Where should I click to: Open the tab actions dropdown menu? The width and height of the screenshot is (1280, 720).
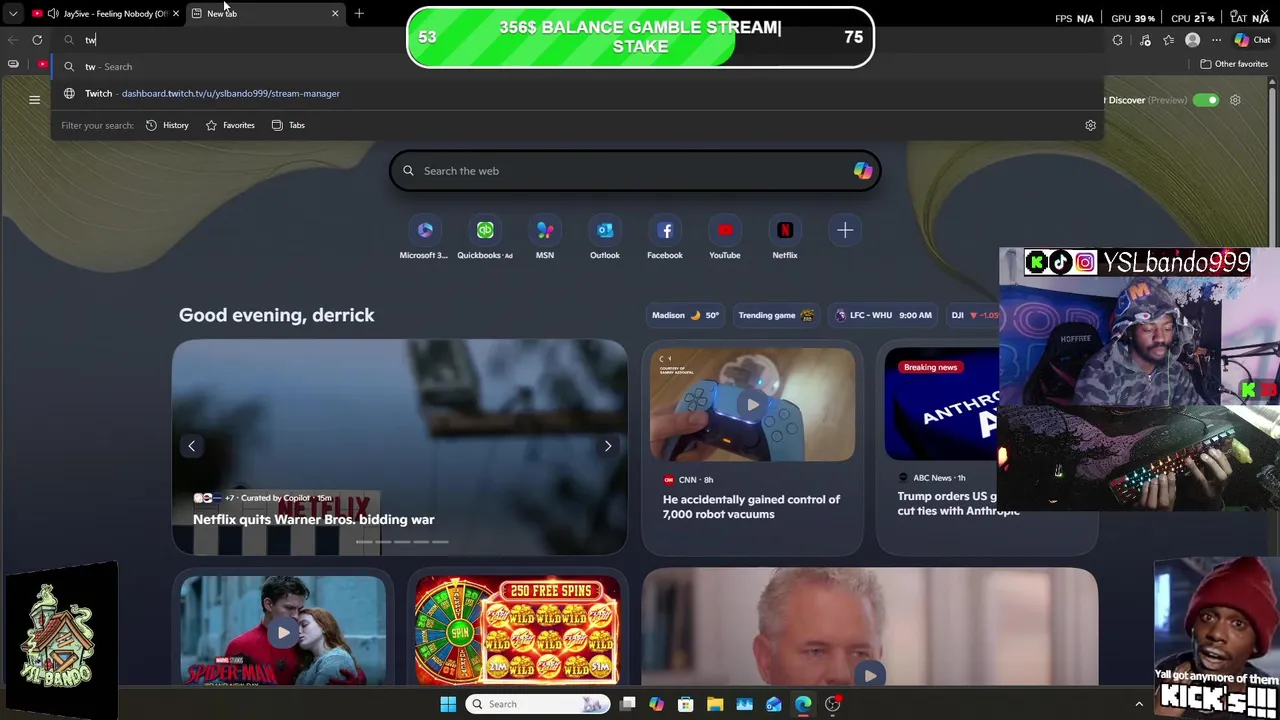point(13,13)
